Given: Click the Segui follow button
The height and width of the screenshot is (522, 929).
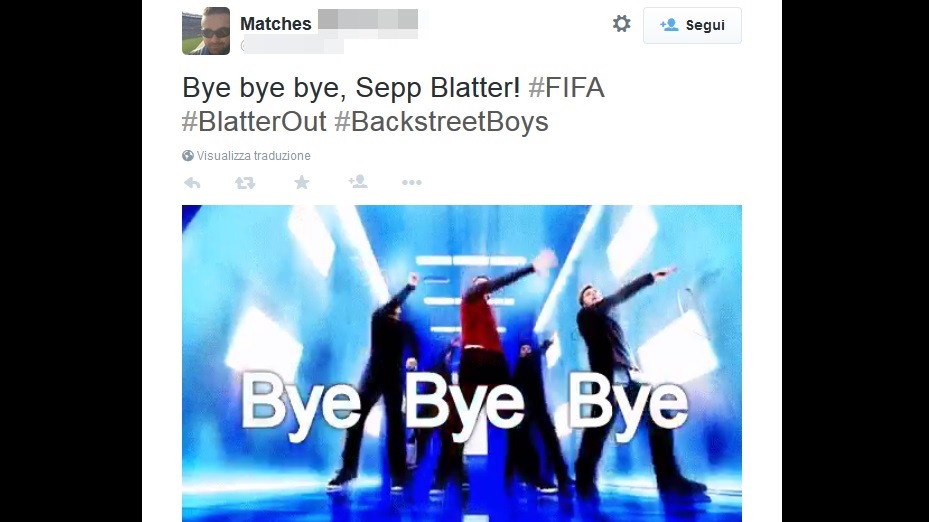Looking at the screenshot, I should point(692,25).
